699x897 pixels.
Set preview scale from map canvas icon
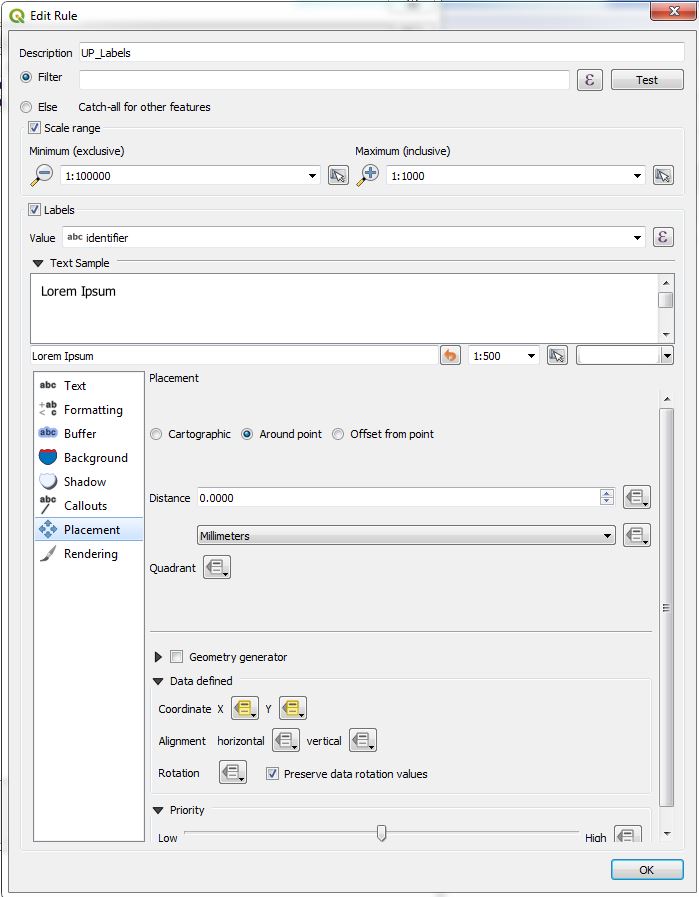click(557, 355)
